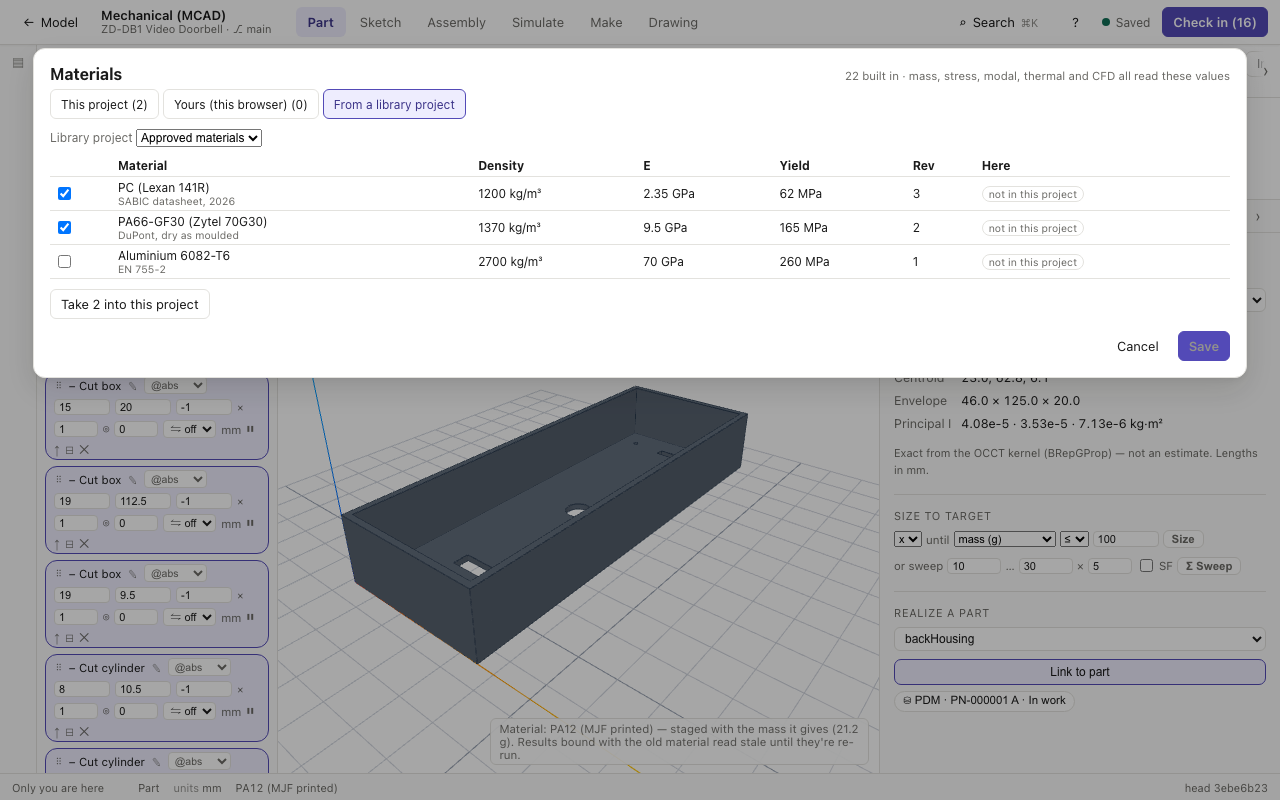Move the Cut cylinder 8 × 10.5 feature up
Viewport: 1280px width, 800px height.
tap(57, 732)
